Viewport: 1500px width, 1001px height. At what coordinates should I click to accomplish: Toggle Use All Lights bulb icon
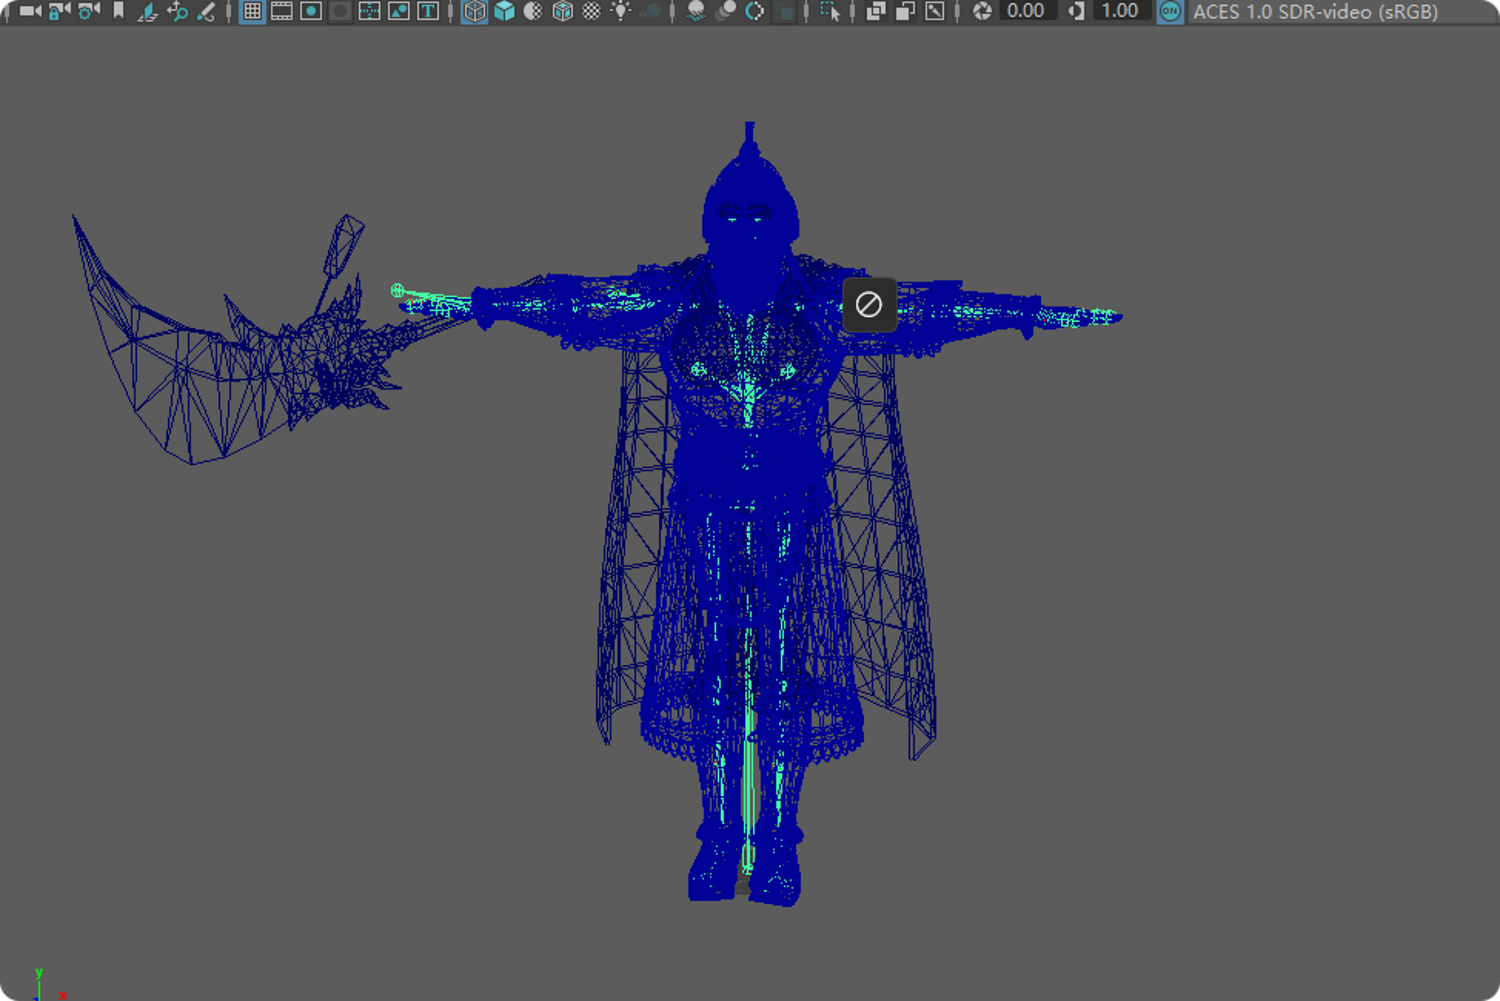coord(621,11)
